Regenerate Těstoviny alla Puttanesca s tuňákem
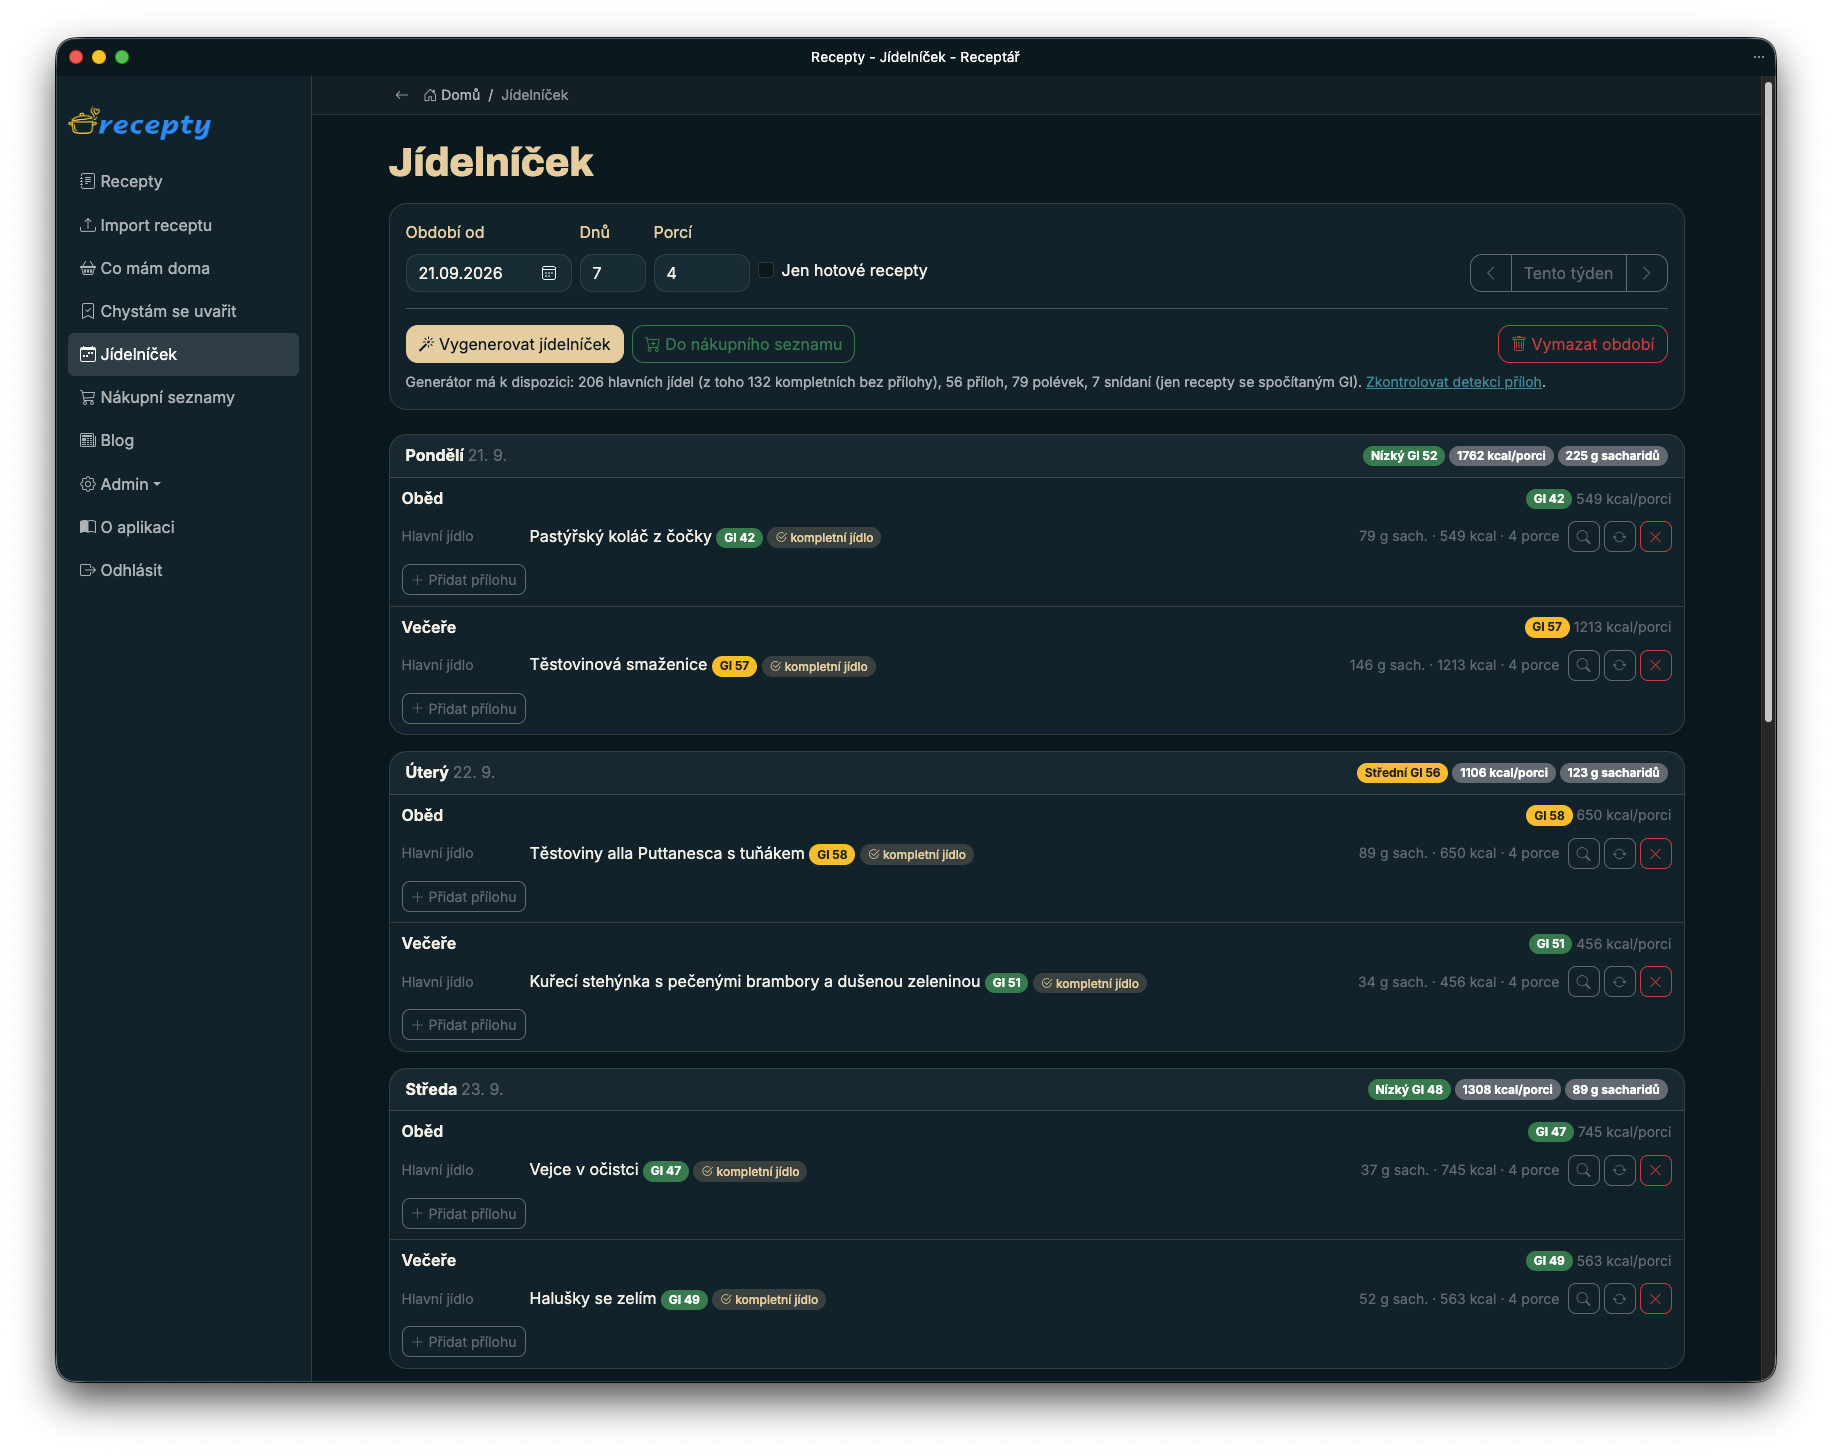Screen dimensions: 1832x1456 tap(1619, 854)
